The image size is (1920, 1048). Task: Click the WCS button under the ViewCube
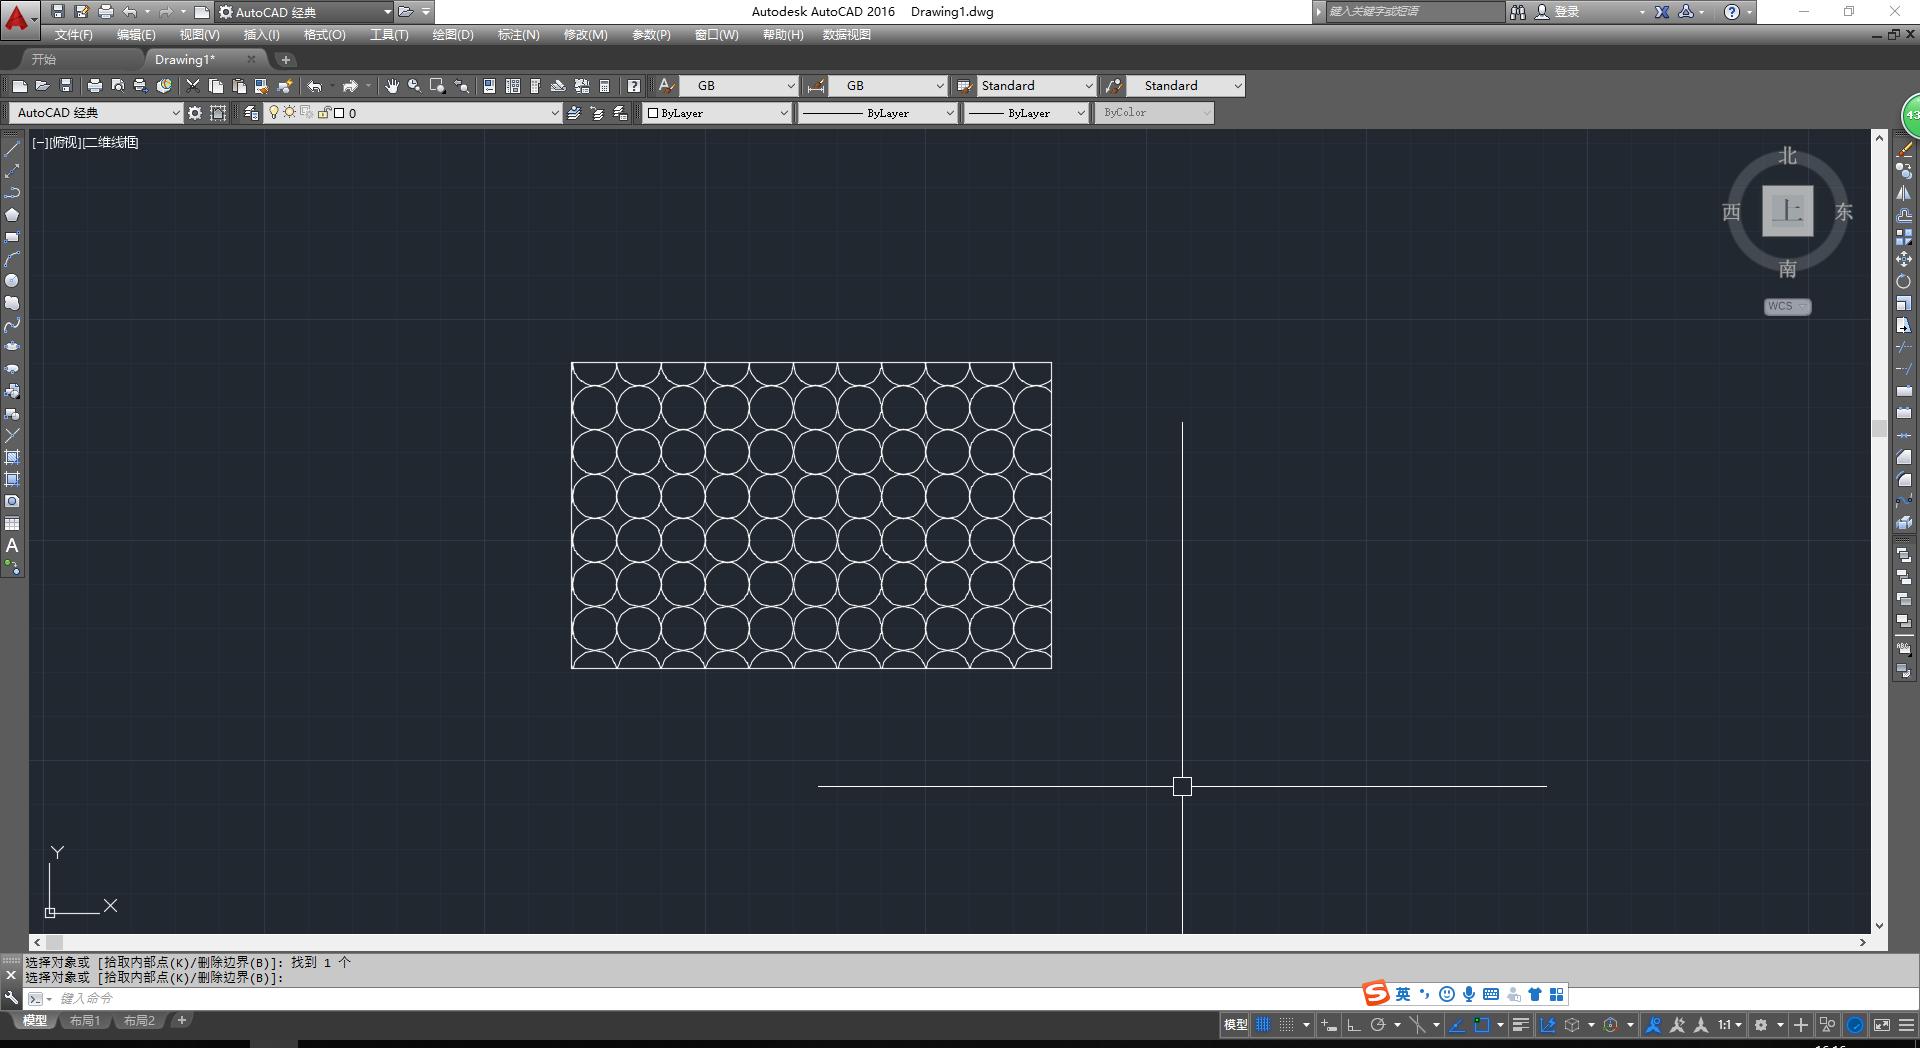(1787, 307)
